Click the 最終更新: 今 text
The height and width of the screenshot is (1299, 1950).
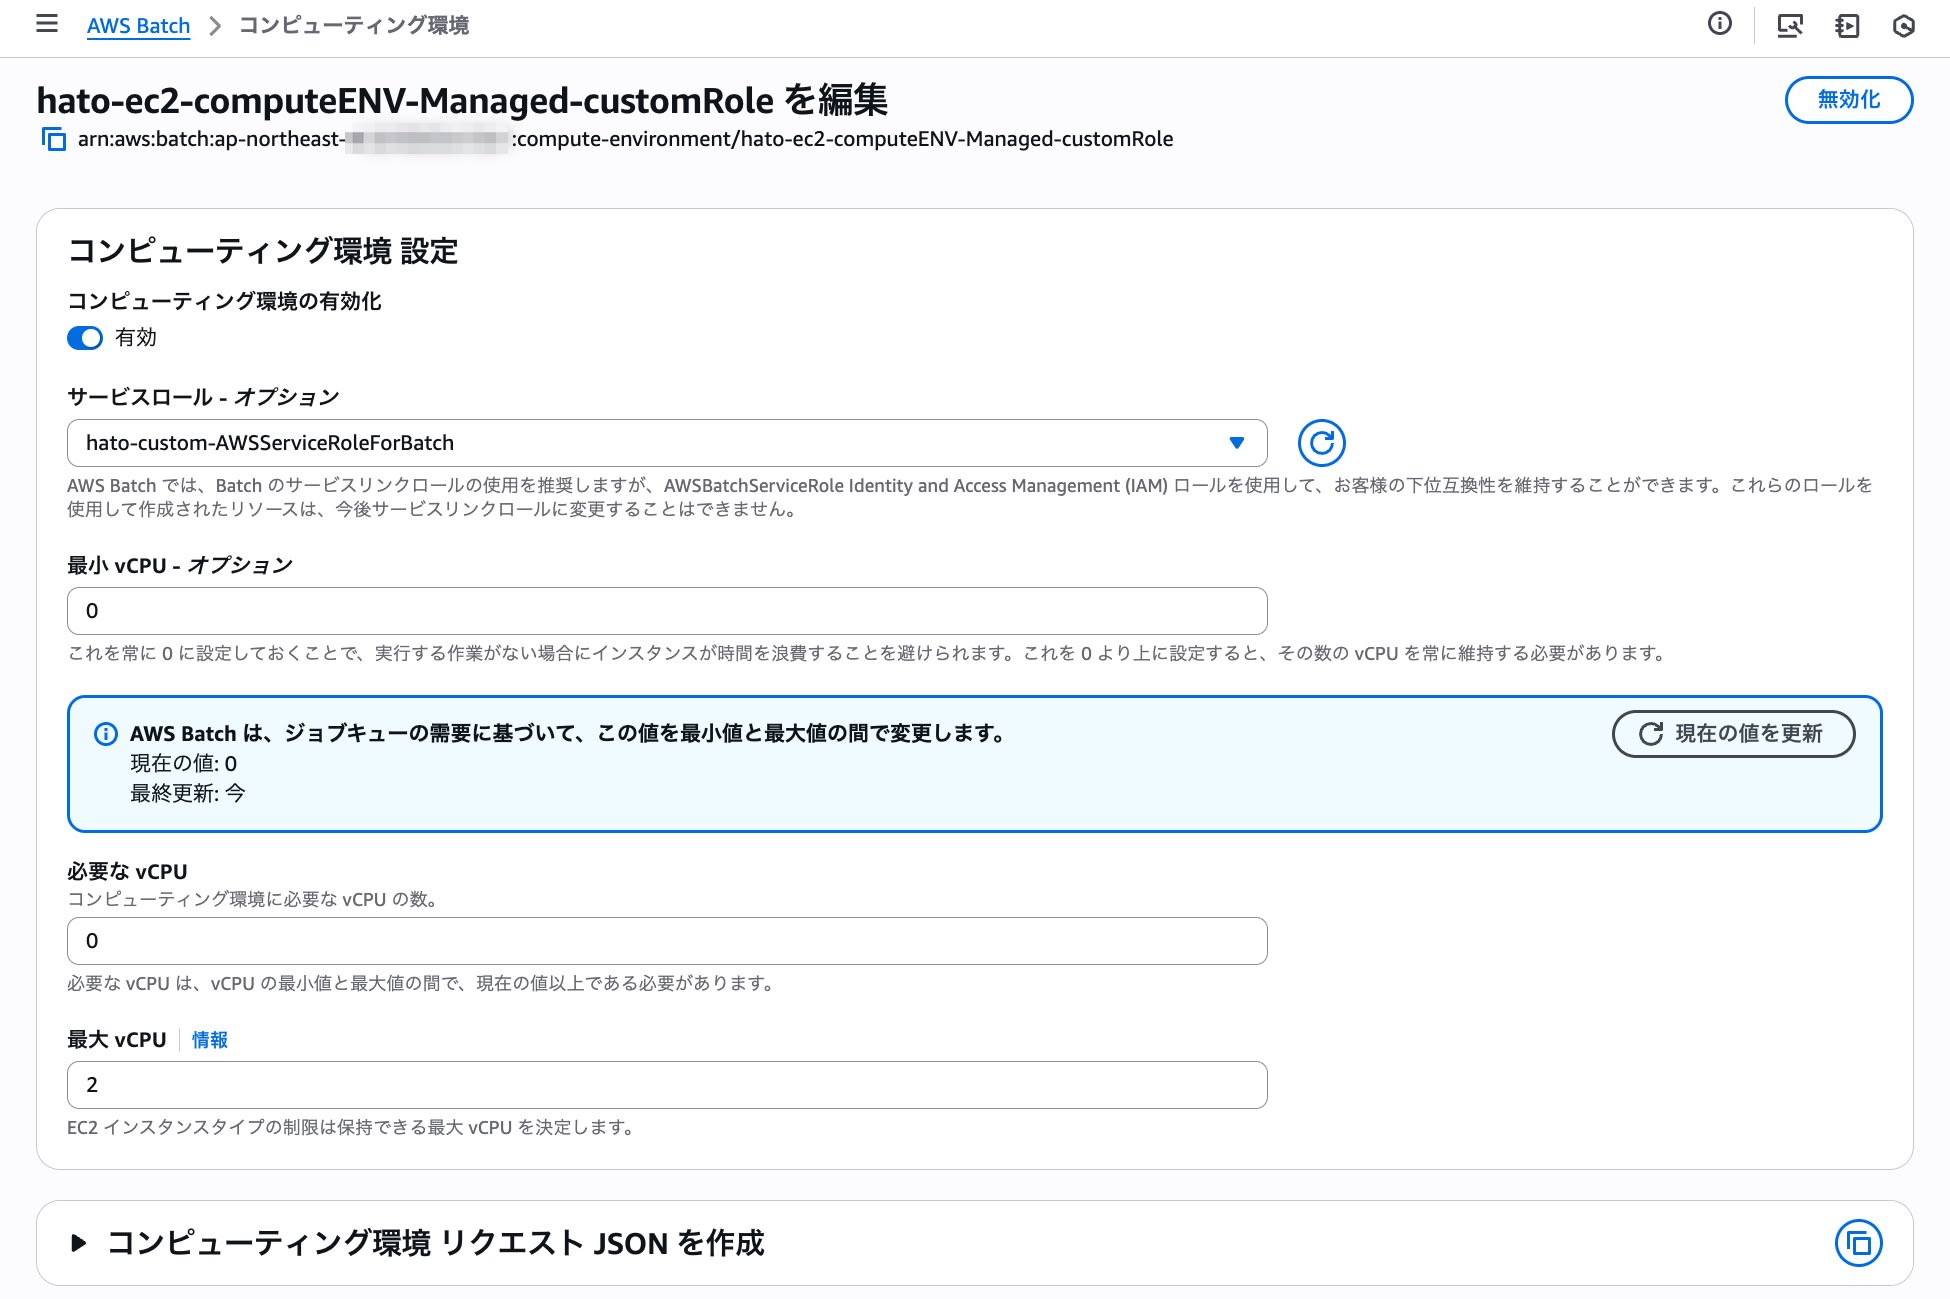point(188,794)
